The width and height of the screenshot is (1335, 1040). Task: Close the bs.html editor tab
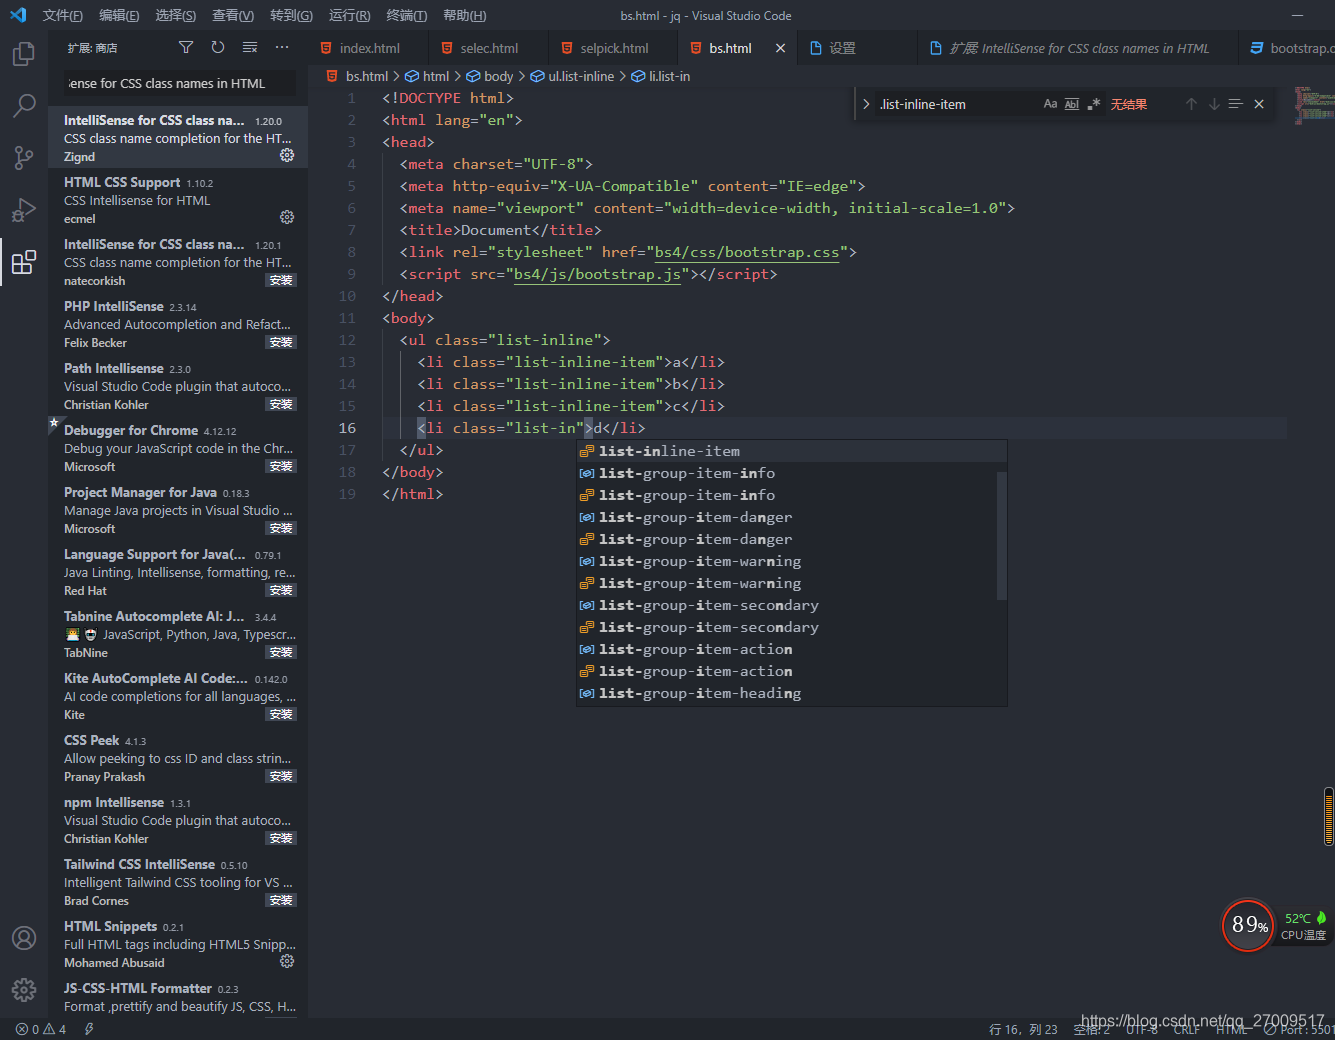780,48
